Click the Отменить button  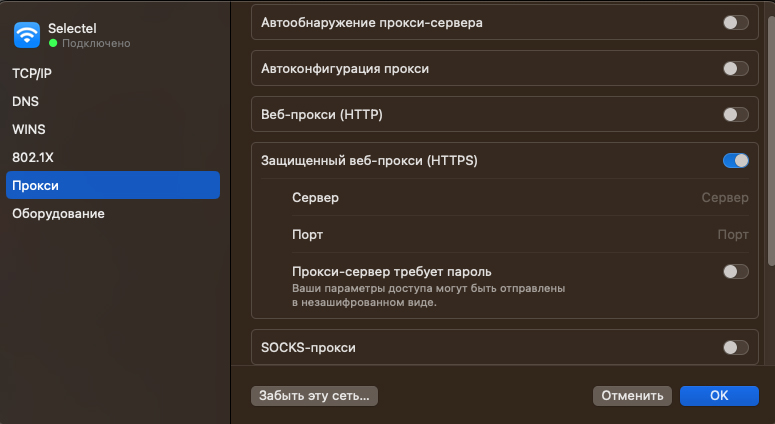click(632, 396)
